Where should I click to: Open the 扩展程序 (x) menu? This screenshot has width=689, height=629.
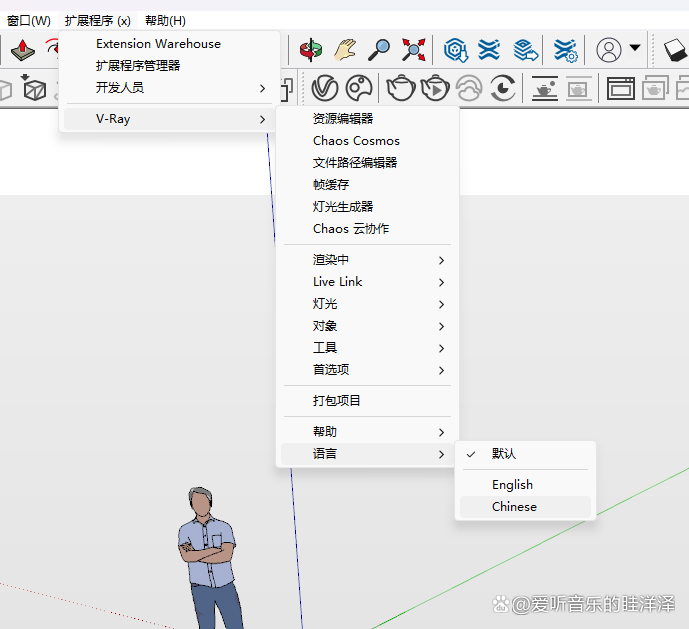pyautogui.click(x=98, y=21)
